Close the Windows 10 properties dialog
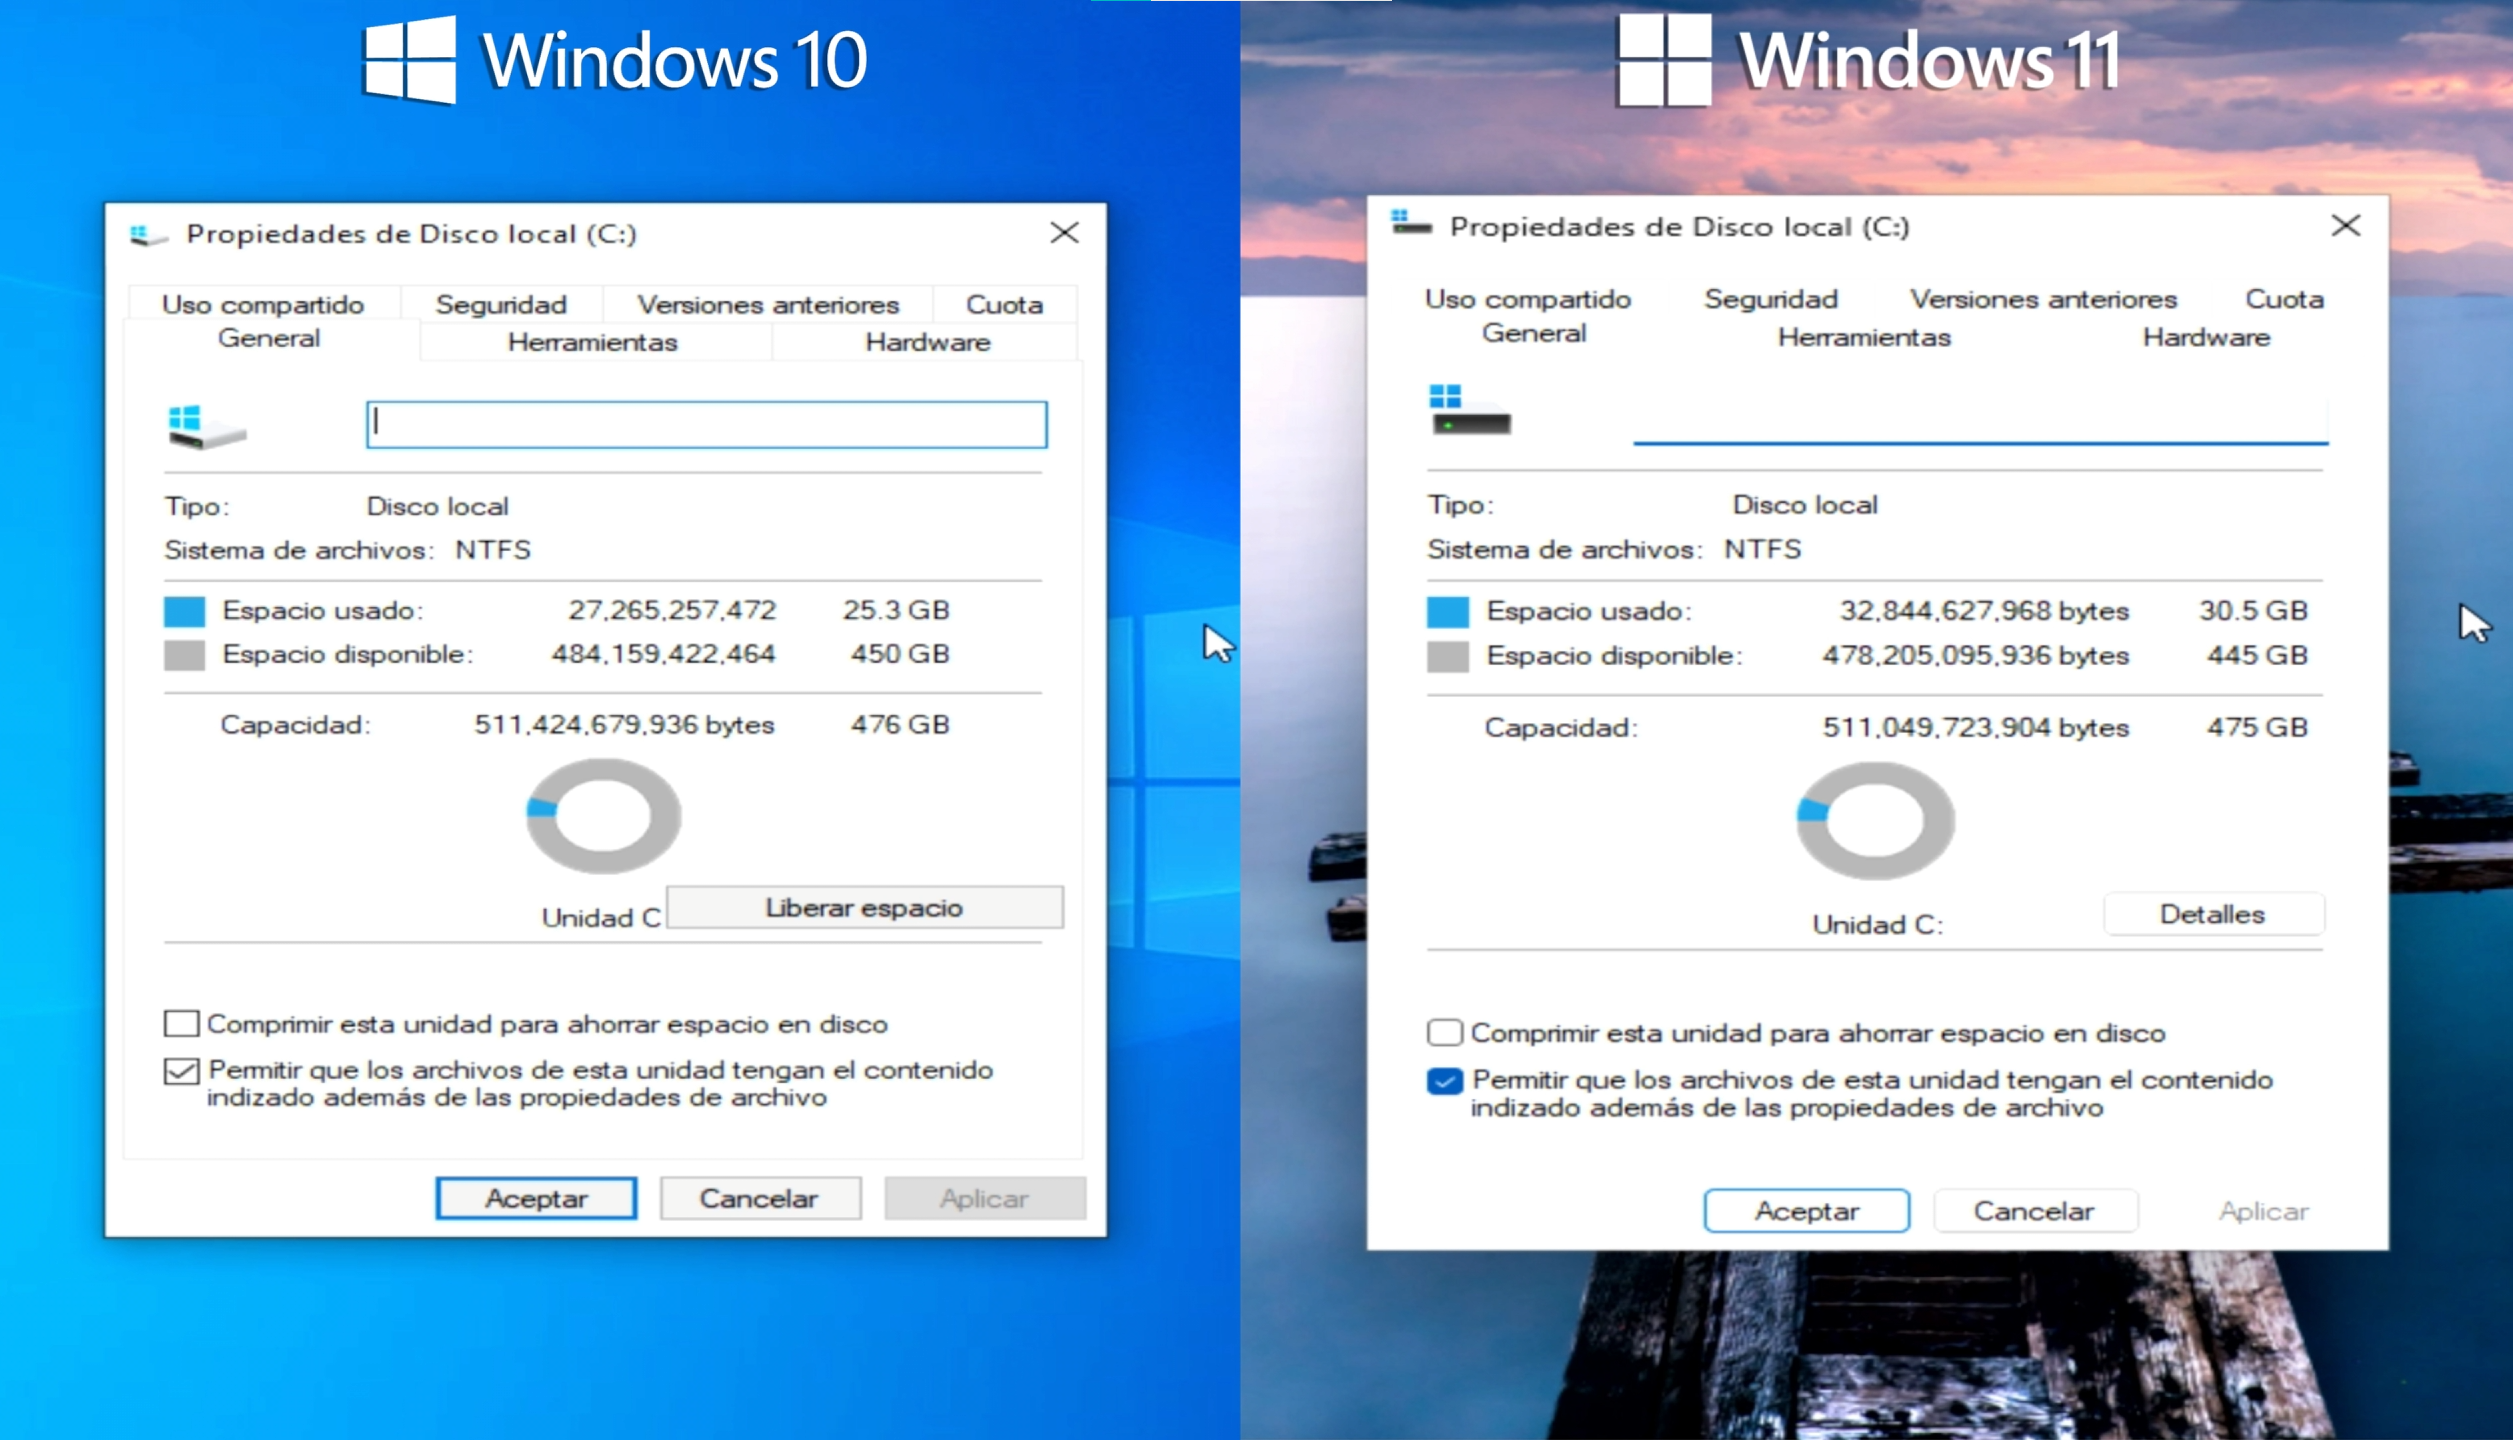The width and height of the screenshot is (2513, 1440). (1064, 233)
